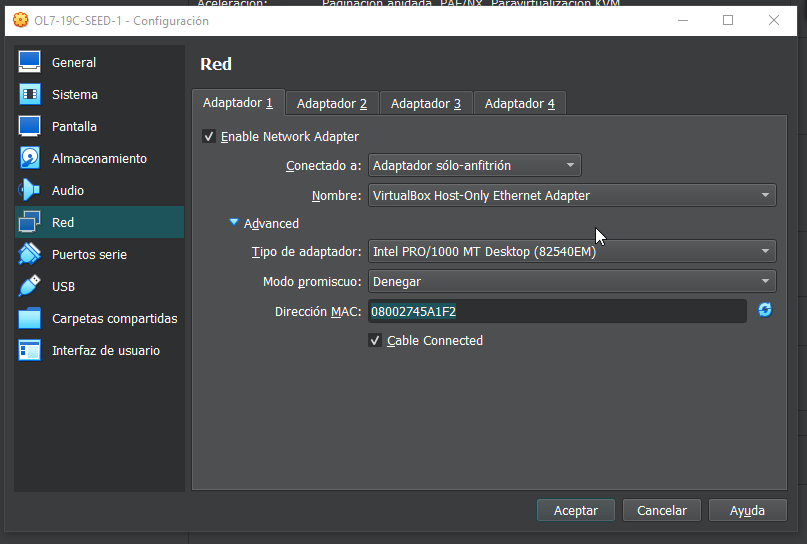The image size is (807, 544).
Task: Collapse the Advanced section
Action: pos(234,224)
